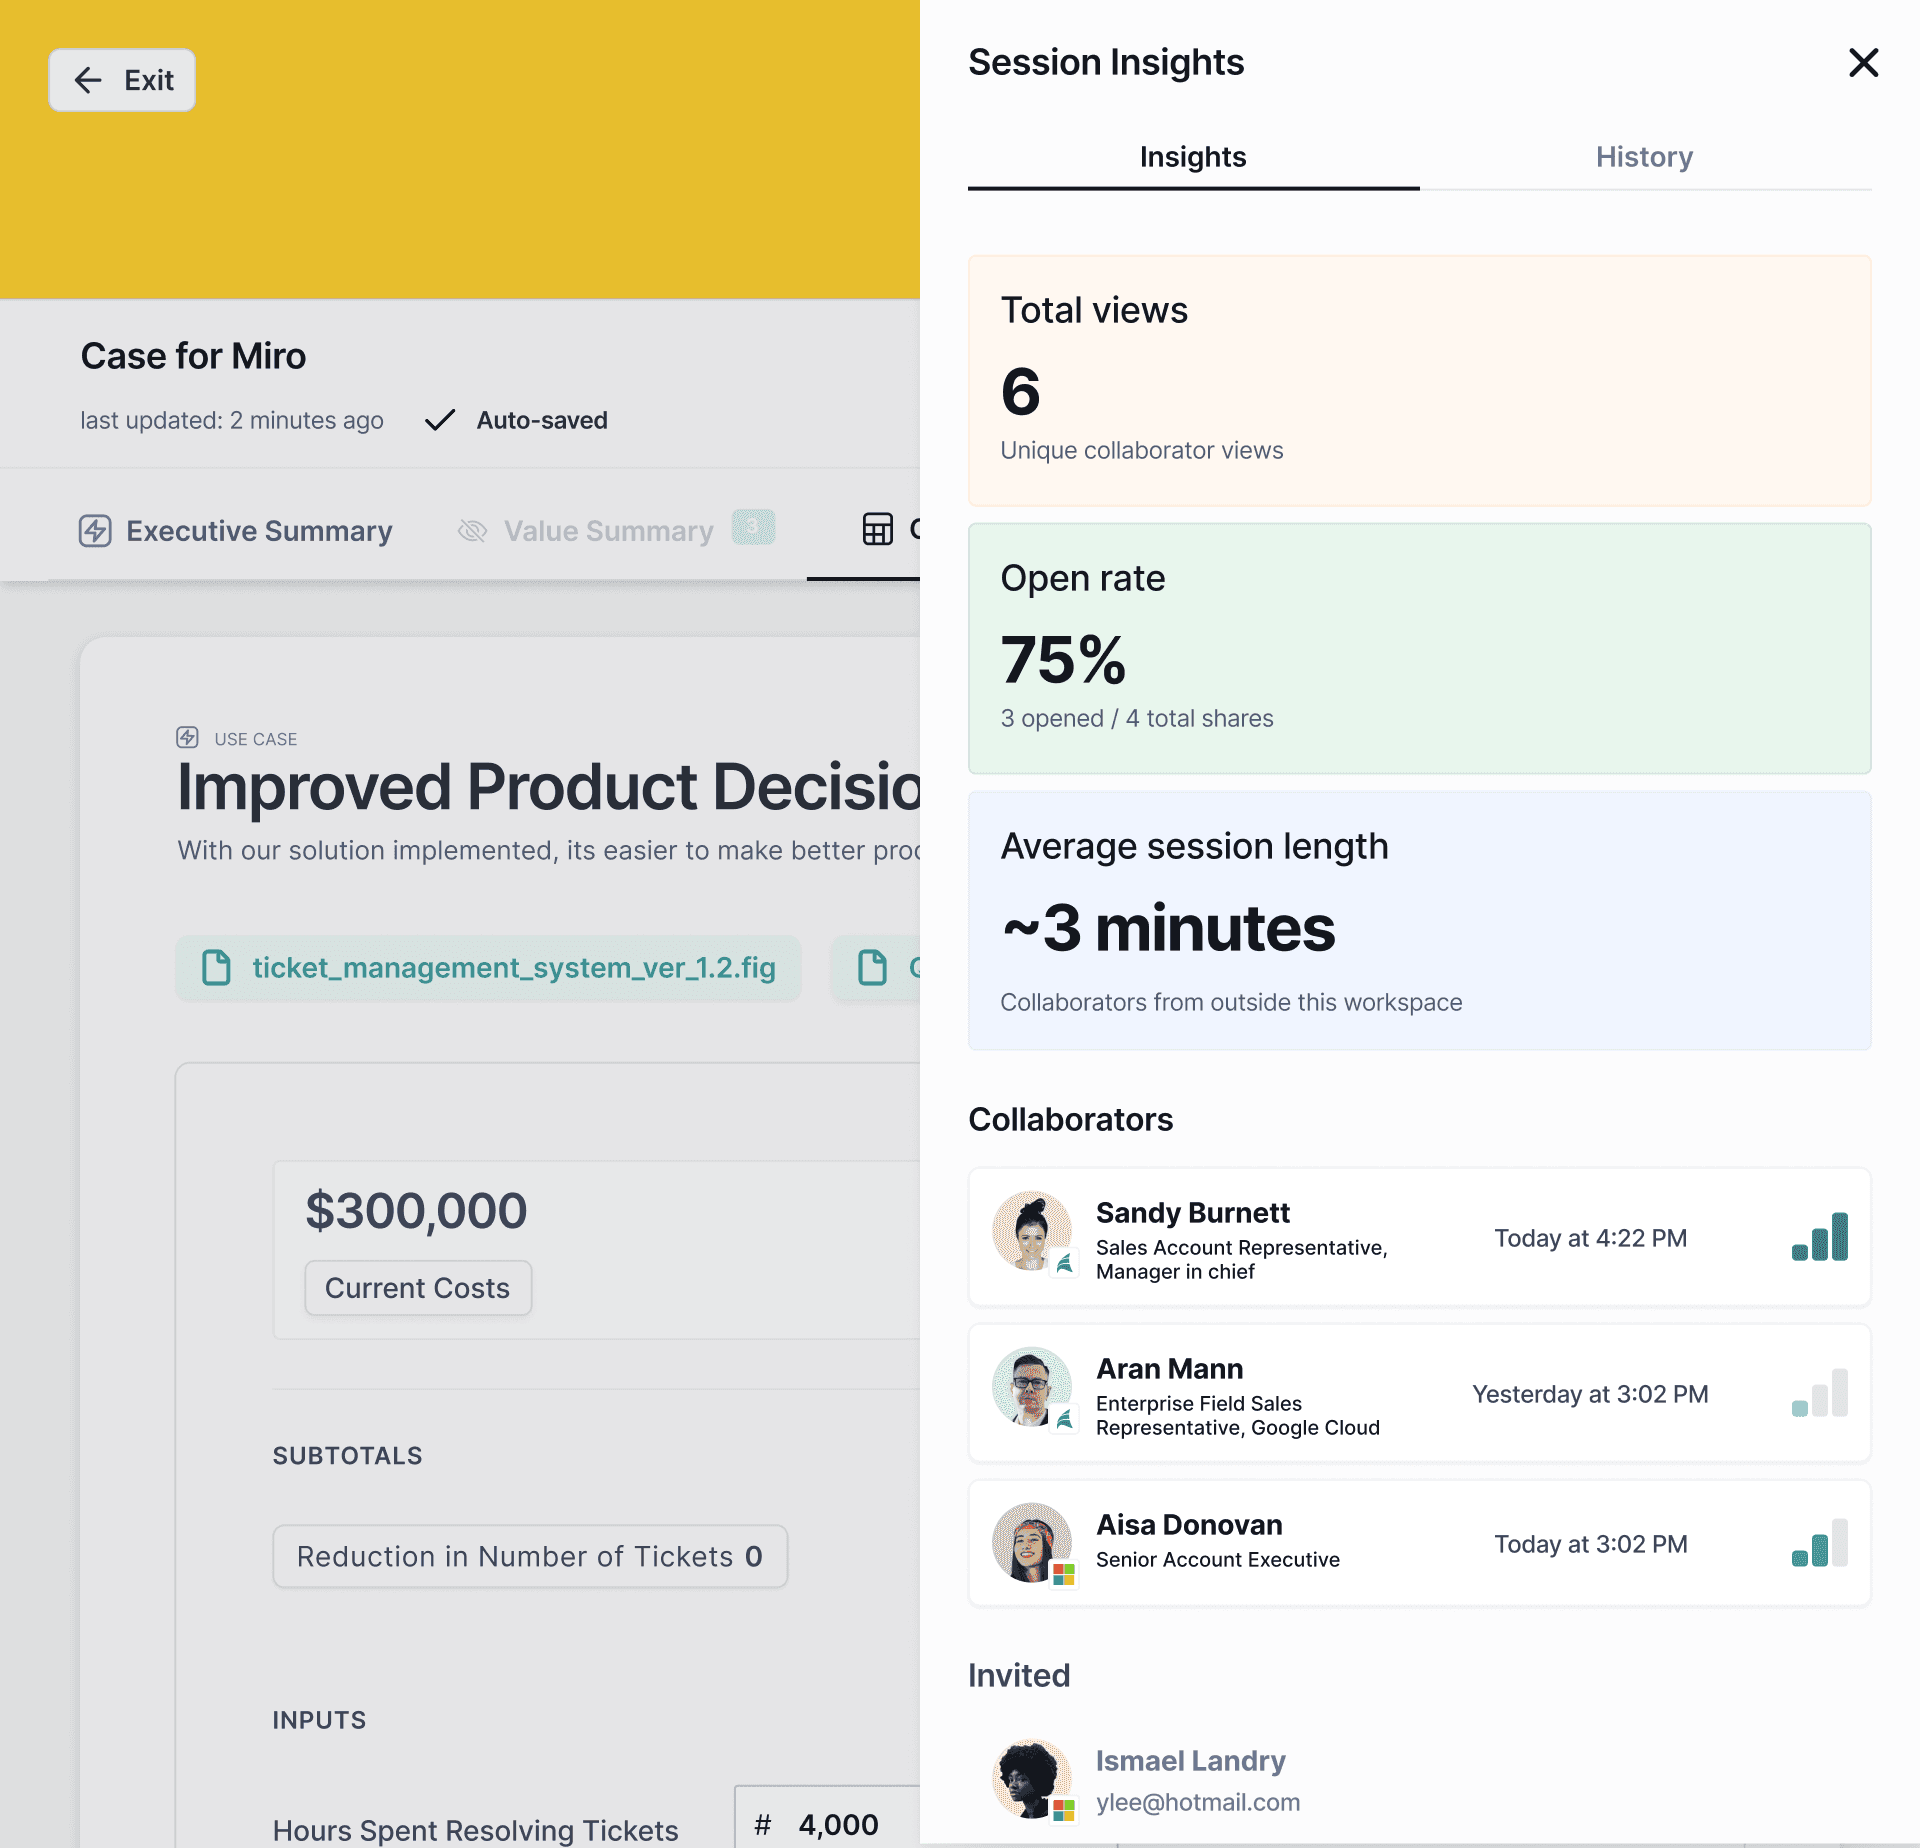Click Sandy Burnett's avatar
This screenshot has width=1920, height=1848.
pos(1031,1231)
